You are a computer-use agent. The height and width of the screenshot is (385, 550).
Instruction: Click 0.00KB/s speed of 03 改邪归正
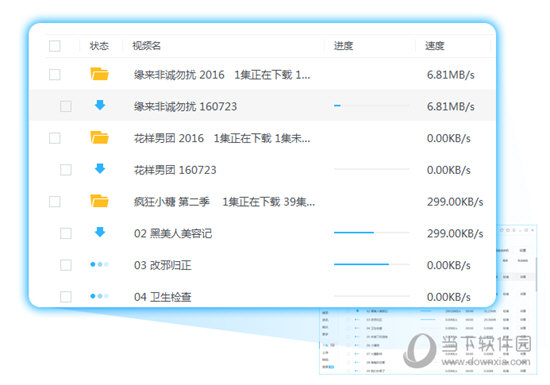[x=449, y=265]
